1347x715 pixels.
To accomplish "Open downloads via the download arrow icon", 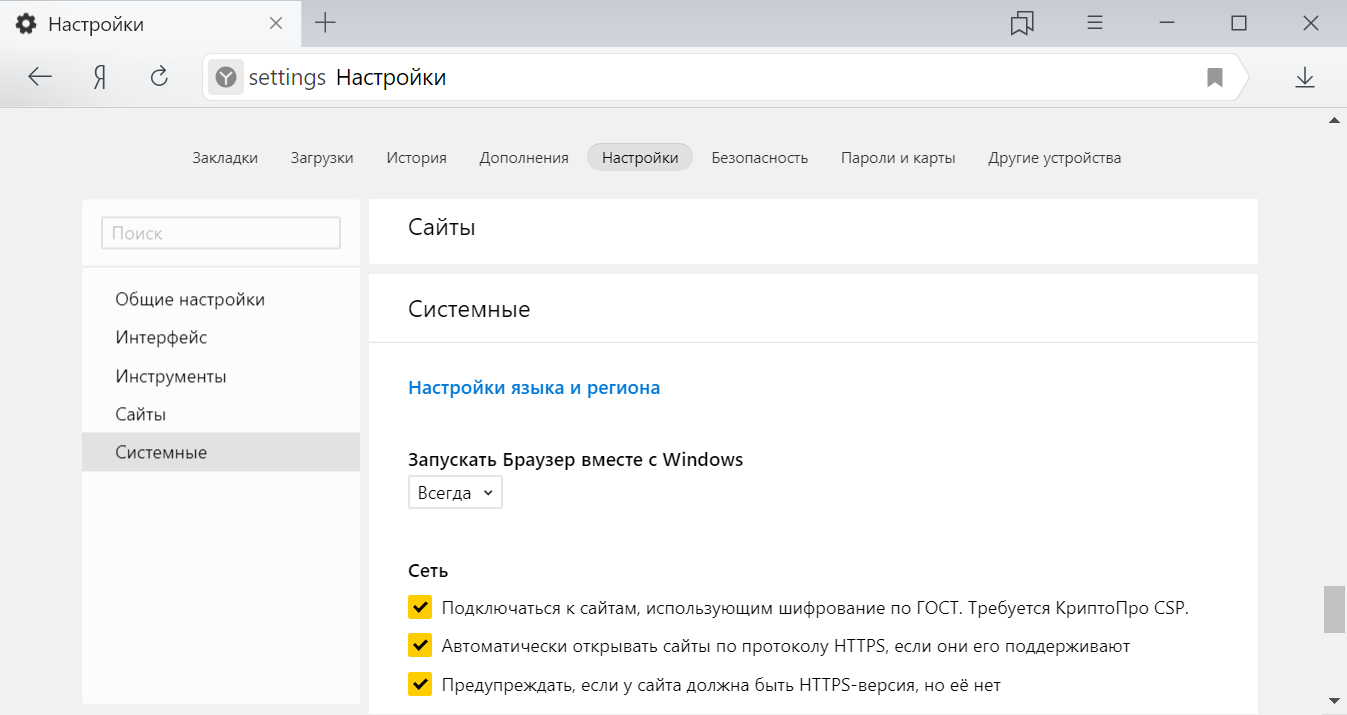I will click(1304, 77).
